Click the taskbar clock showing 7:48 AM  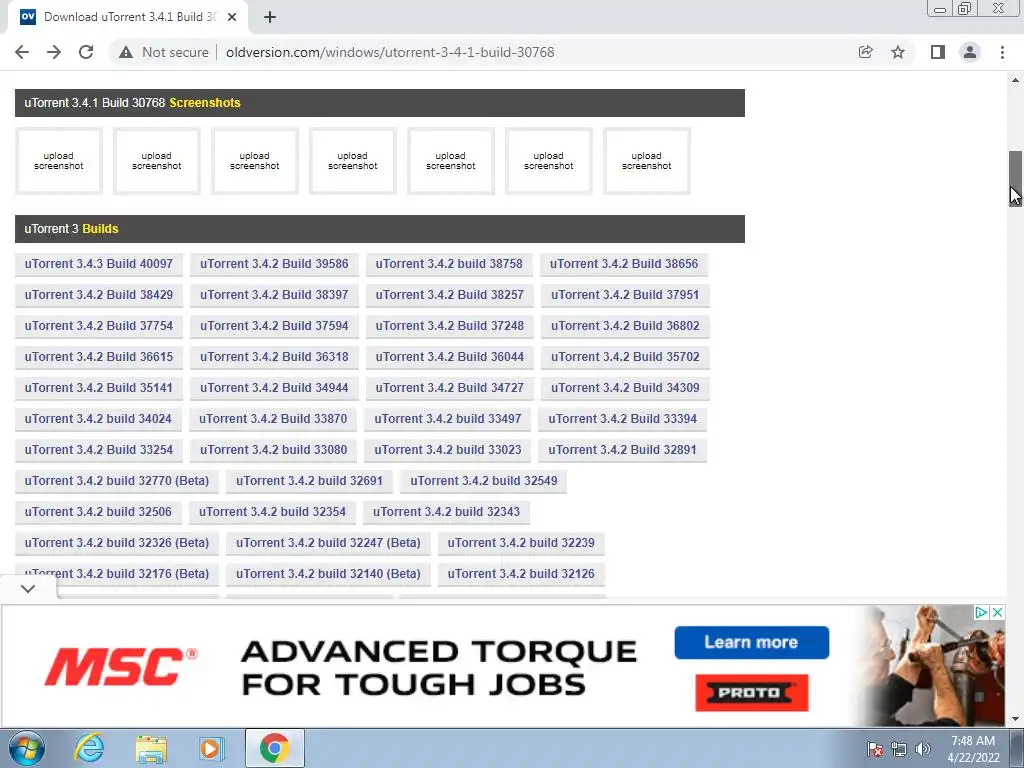pos(973,749)
